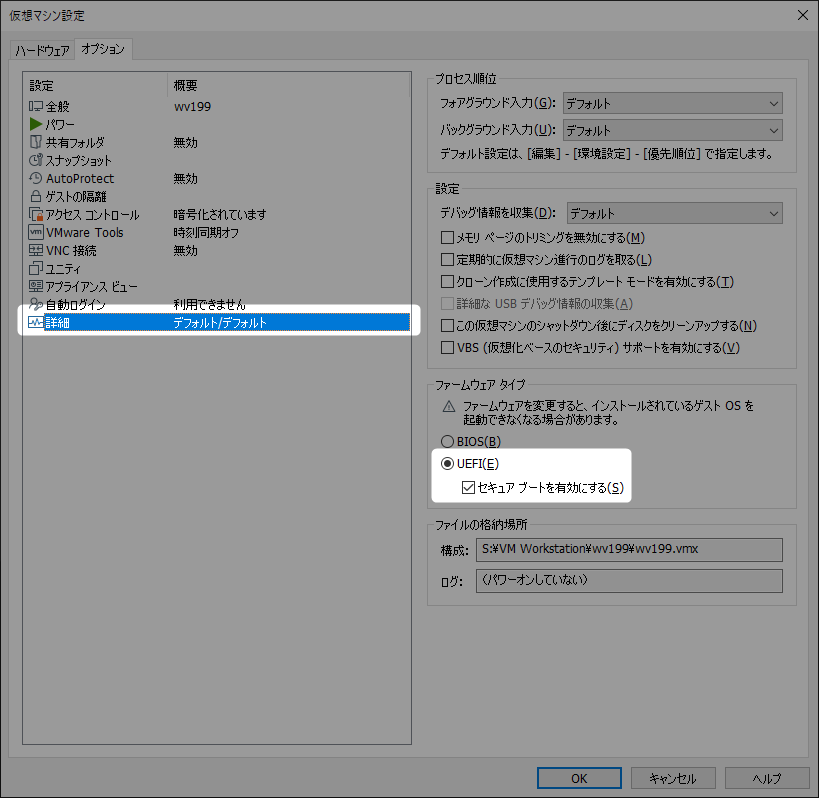Select the UEFI(E) radio button

click(447, 463)
